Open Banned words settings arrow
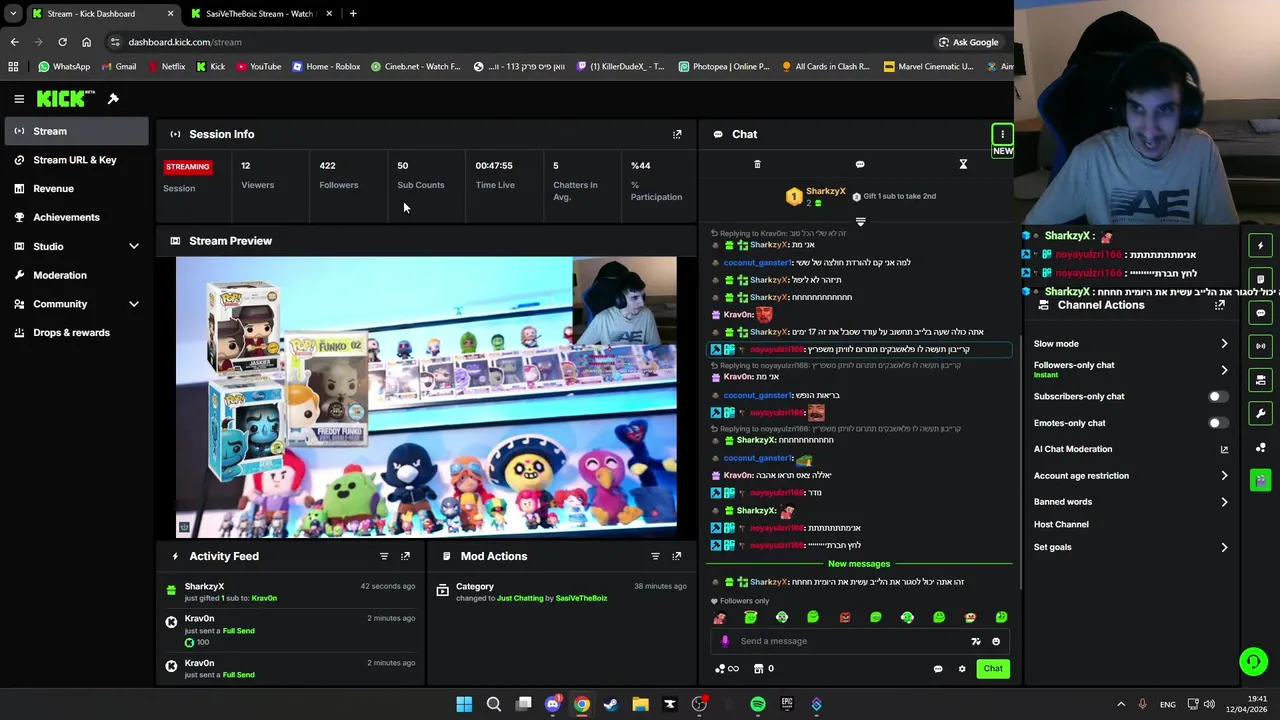This screenshot has height=720, width=1280. click(1224, 502)
